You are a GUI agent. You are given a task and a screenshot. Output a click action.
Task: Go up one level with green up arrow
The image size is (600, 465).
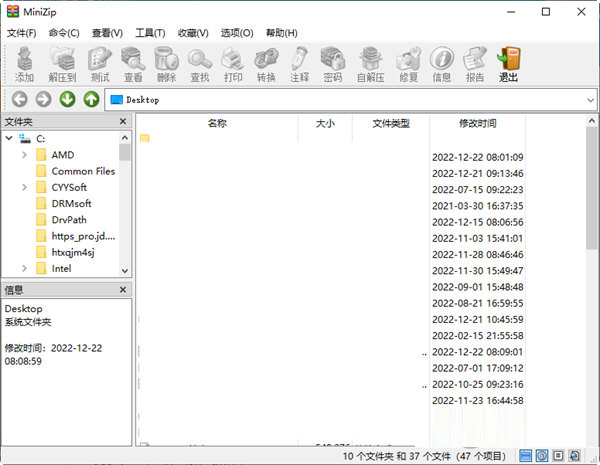coord(91,100)
